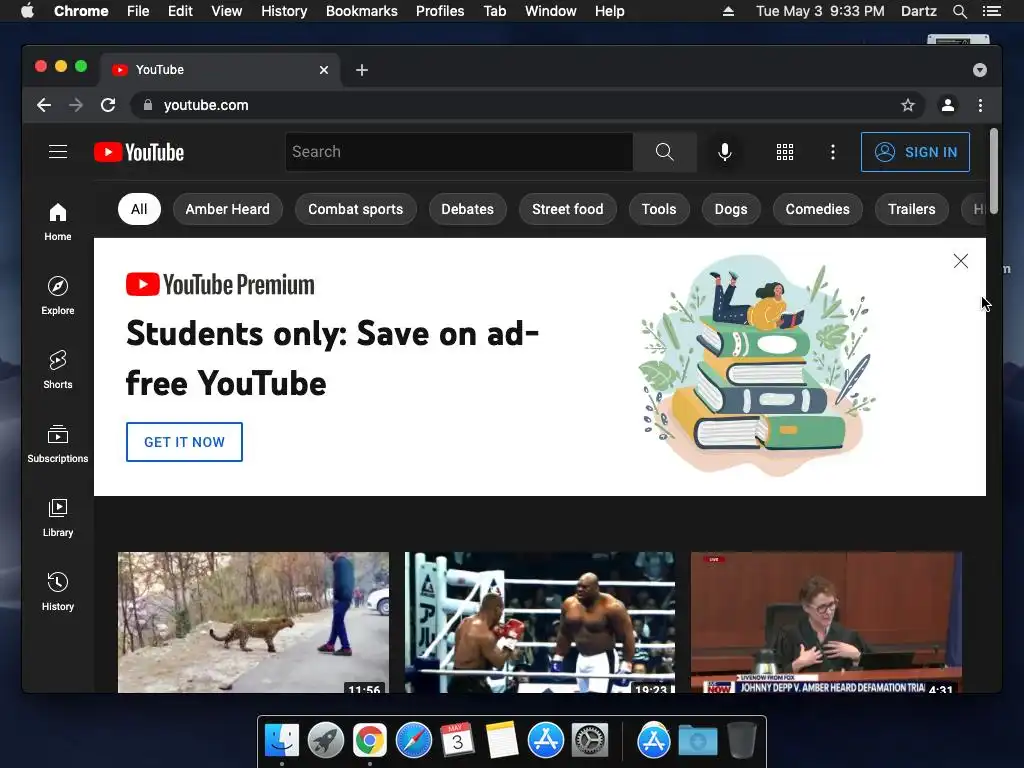1024x768 pixels.
Task: Open History in sidebar
Action: pyautogui.click(x=57, y=592)
